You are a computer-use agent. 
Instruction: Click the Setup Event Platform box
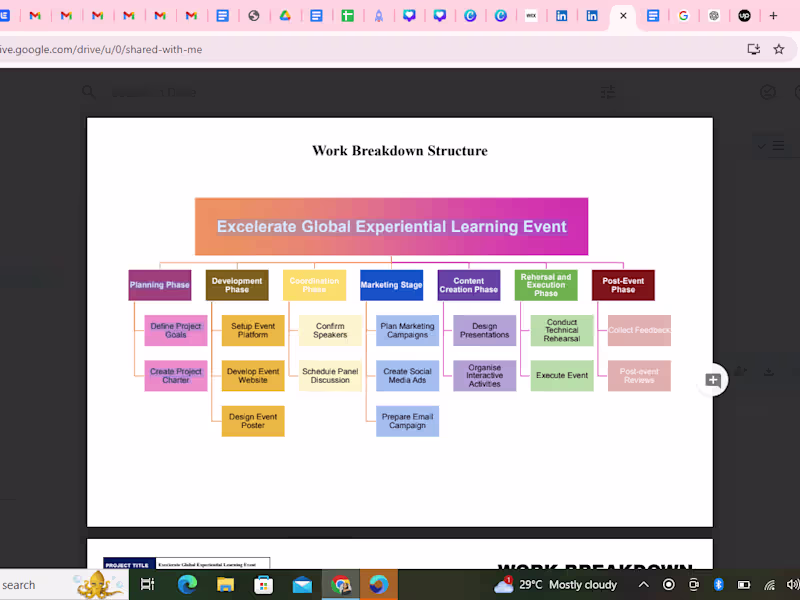[253, 330]
